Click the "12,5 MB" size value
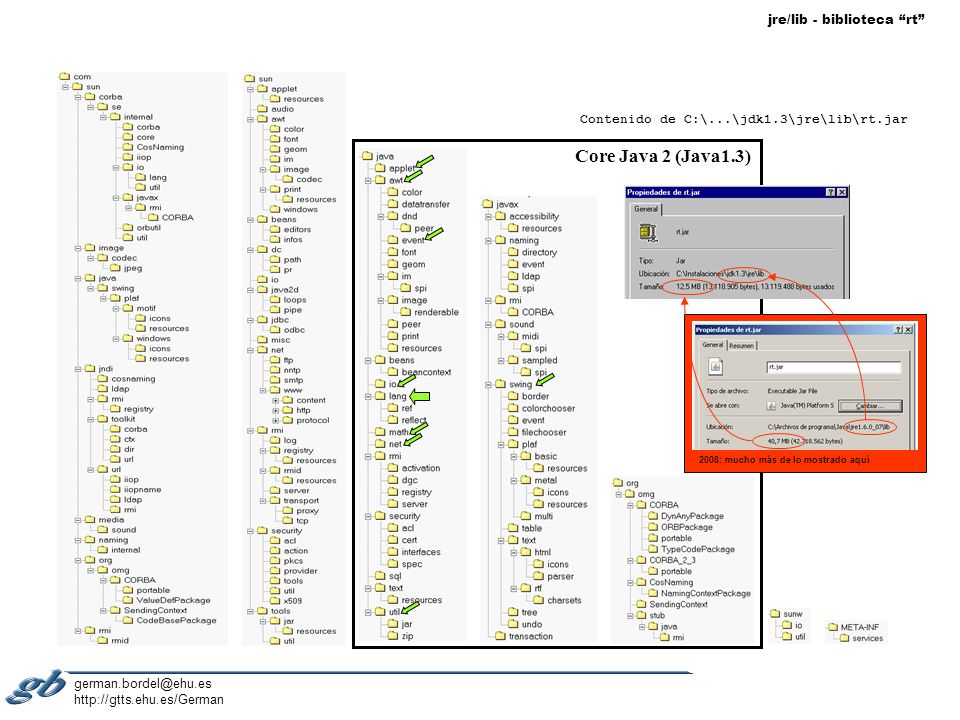Image resolution: width=960 pixels, height=720 pixels. pyautogui.click(x=688, y=287)
